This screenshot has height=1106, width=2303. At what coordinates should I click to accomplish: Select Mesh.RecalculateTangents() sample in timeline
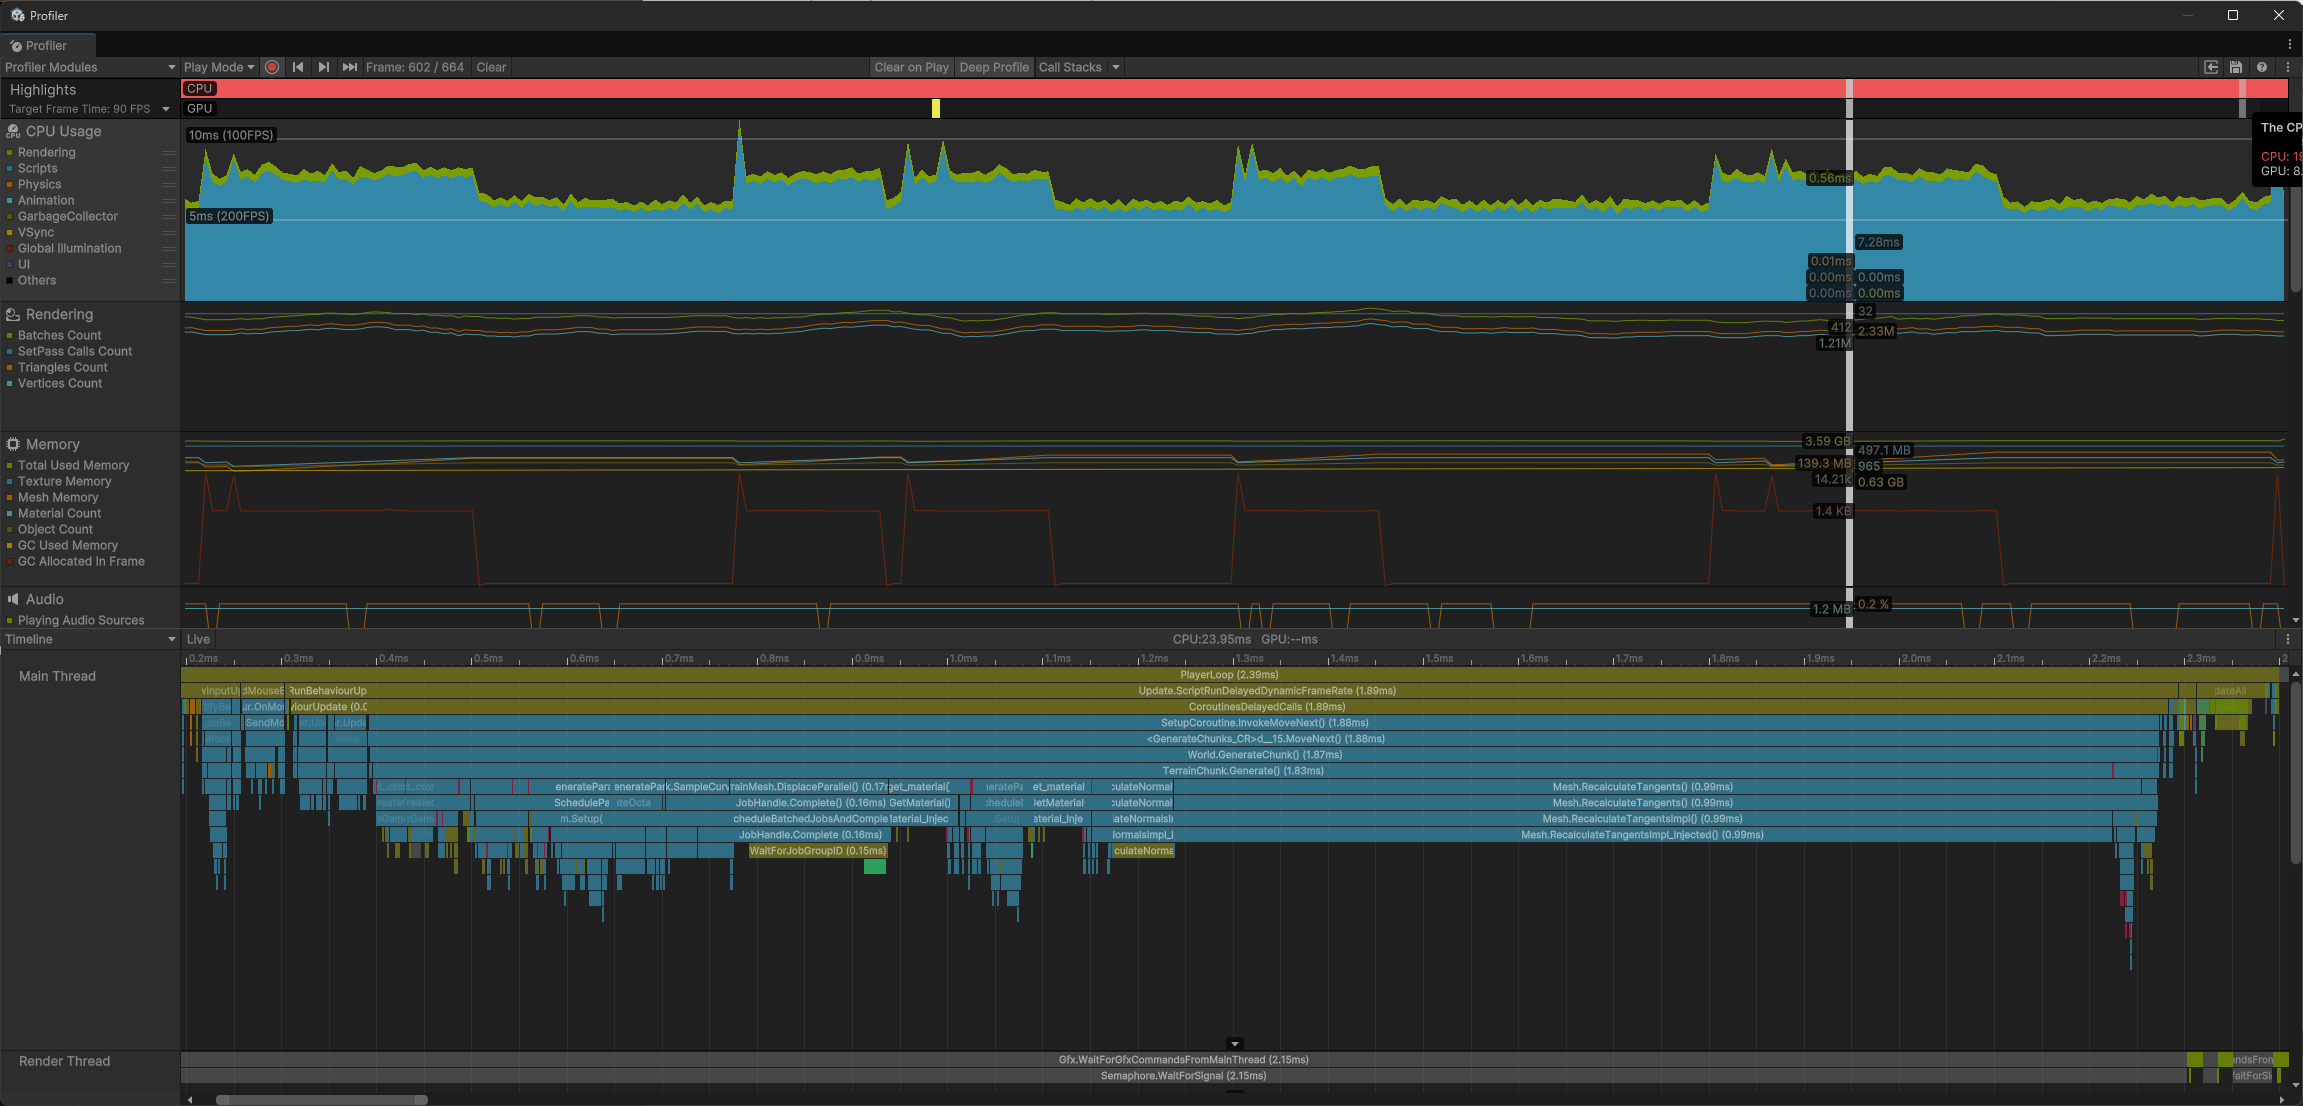(x=1641, y=787)
